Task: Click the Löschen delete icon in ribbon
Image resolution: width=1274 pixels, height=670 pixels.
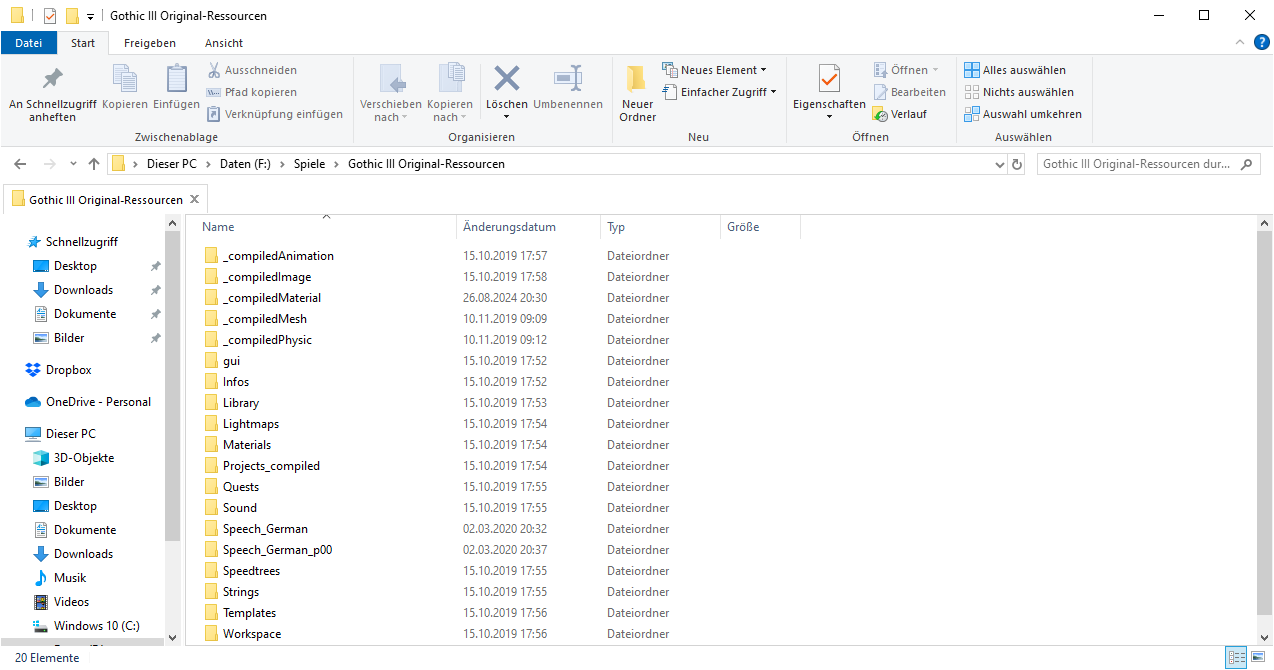Action: [507, 79]
